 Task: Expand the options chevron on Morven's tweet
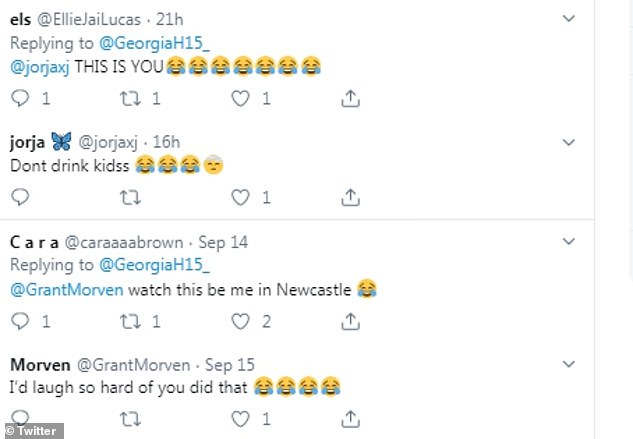click(x=570, y=364)
